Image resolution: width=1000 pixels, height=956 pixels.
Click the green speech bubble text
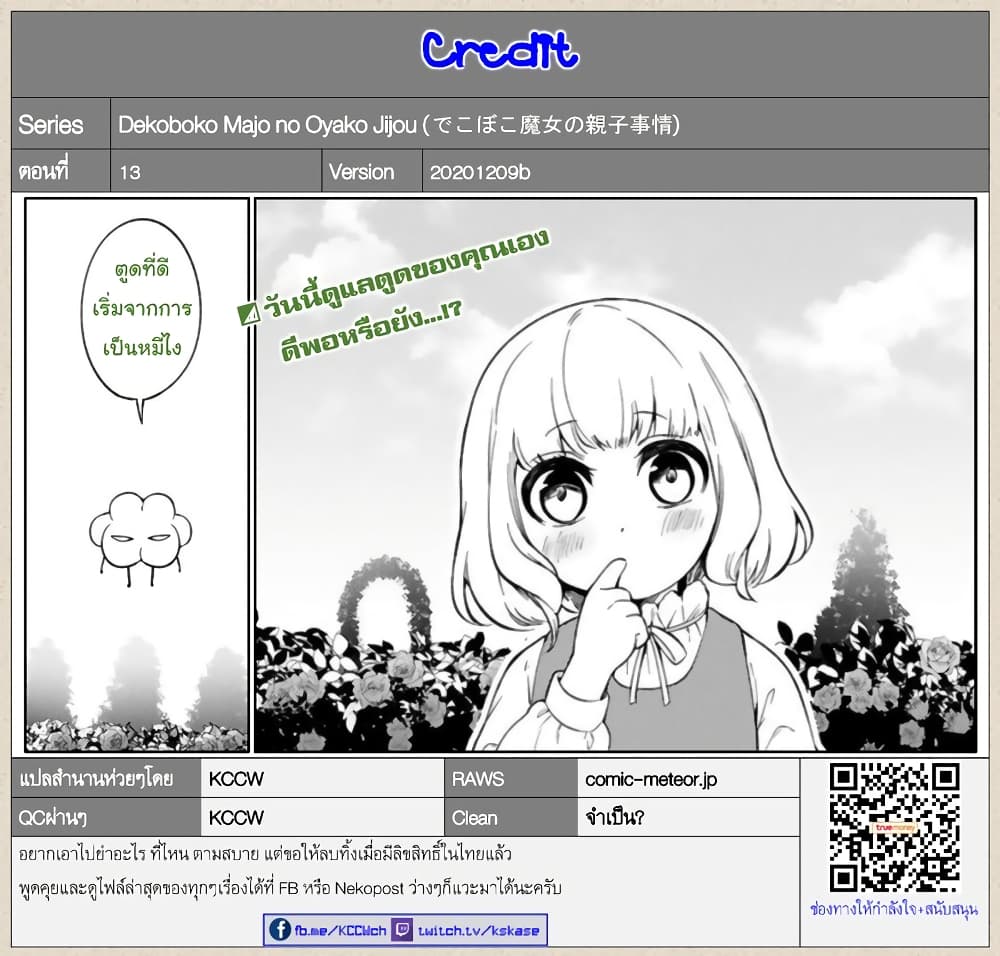click(142, 309)
